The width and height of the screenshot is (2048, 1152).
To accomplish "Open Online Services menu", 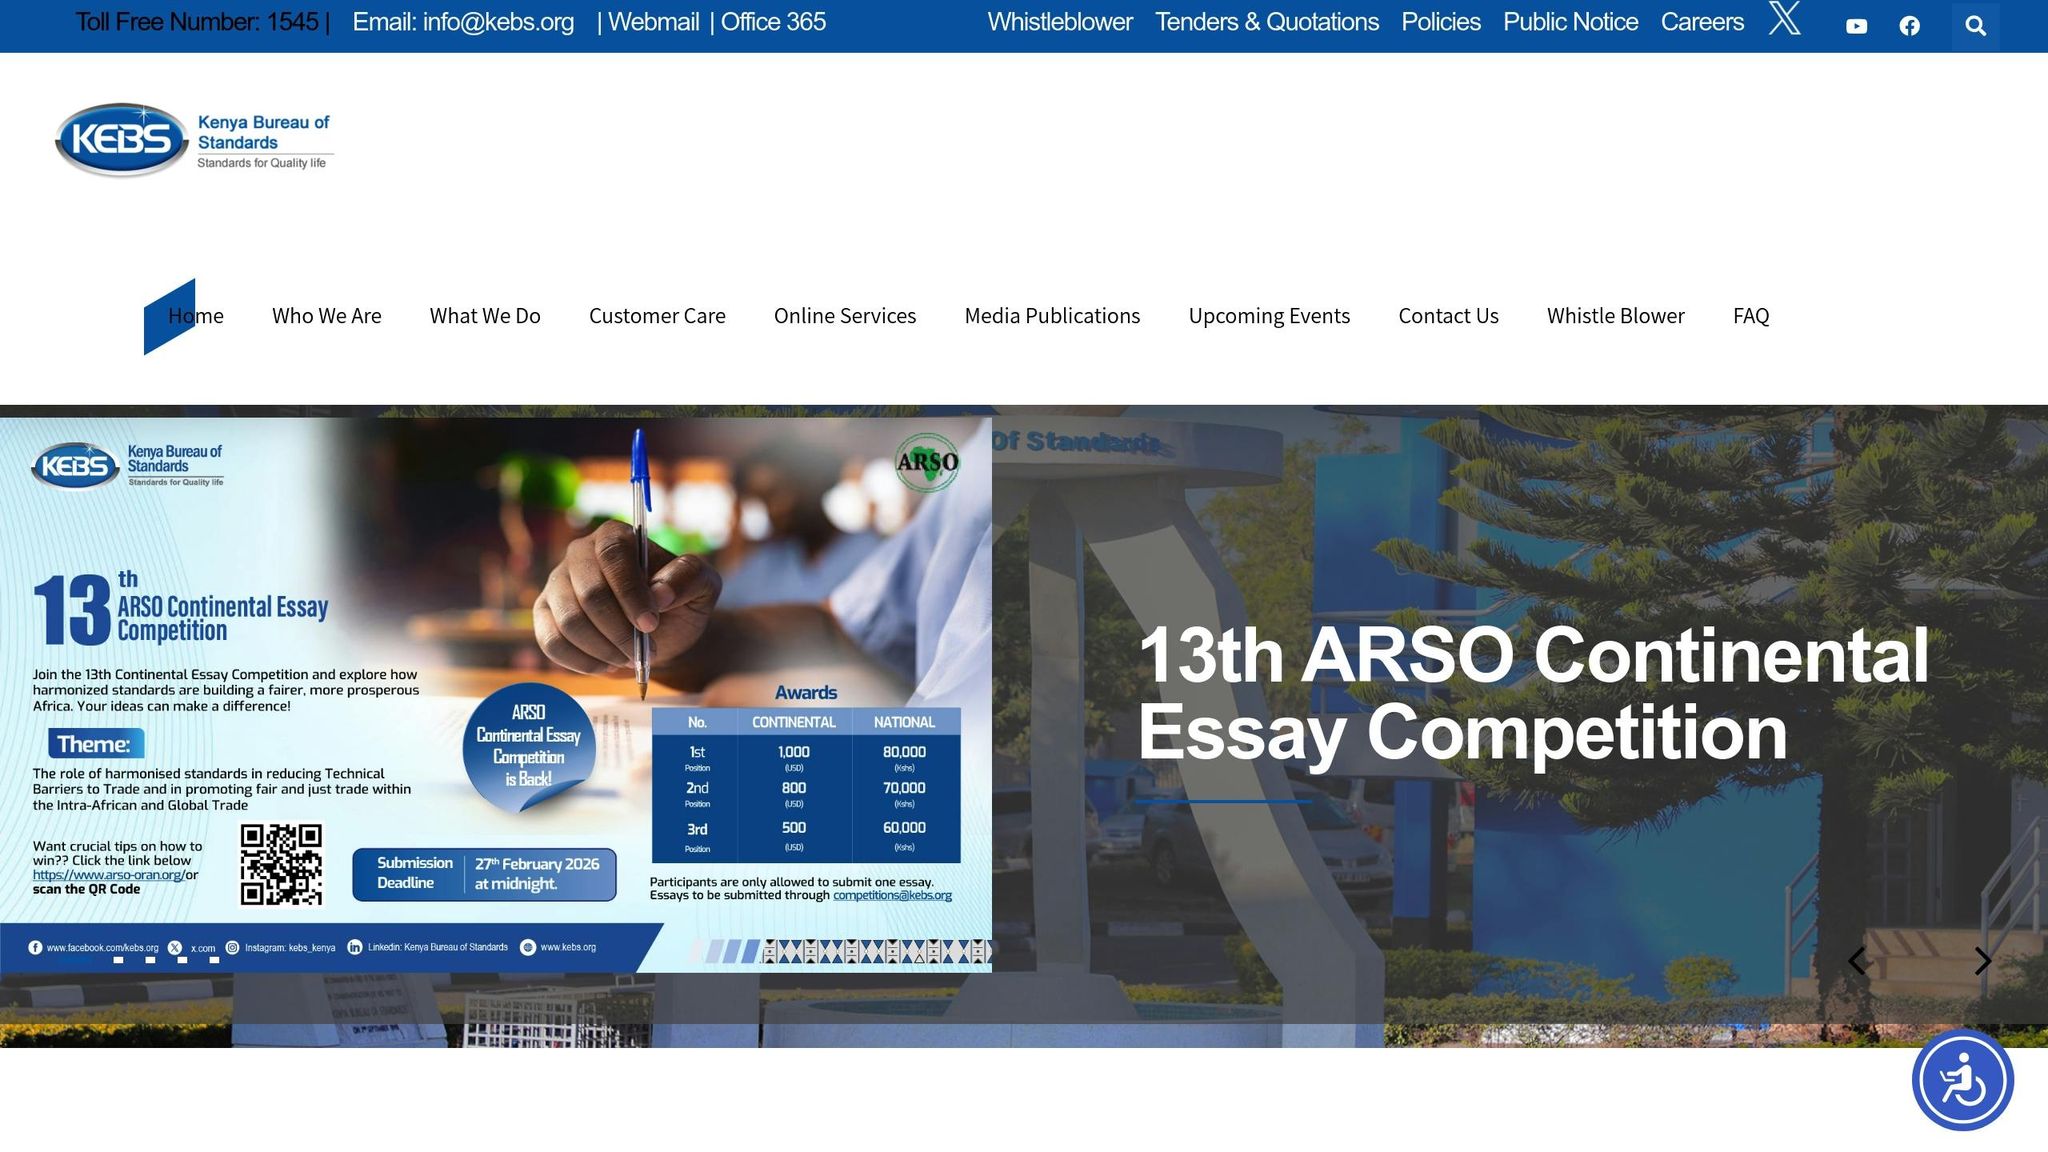I will coord(845,316).
